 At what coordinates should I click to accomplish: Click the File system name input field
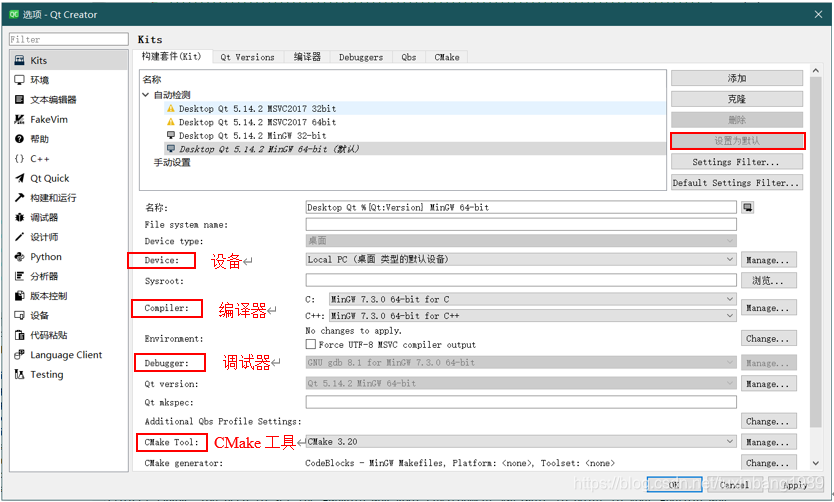[x=521, y=224]
